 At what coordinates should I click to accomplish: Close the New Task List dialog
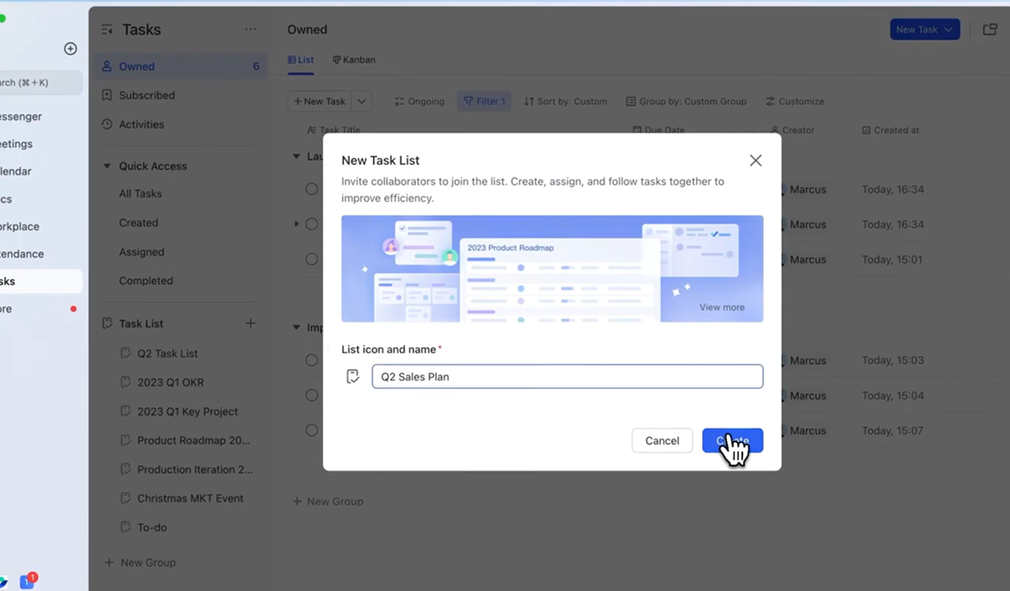755,161
